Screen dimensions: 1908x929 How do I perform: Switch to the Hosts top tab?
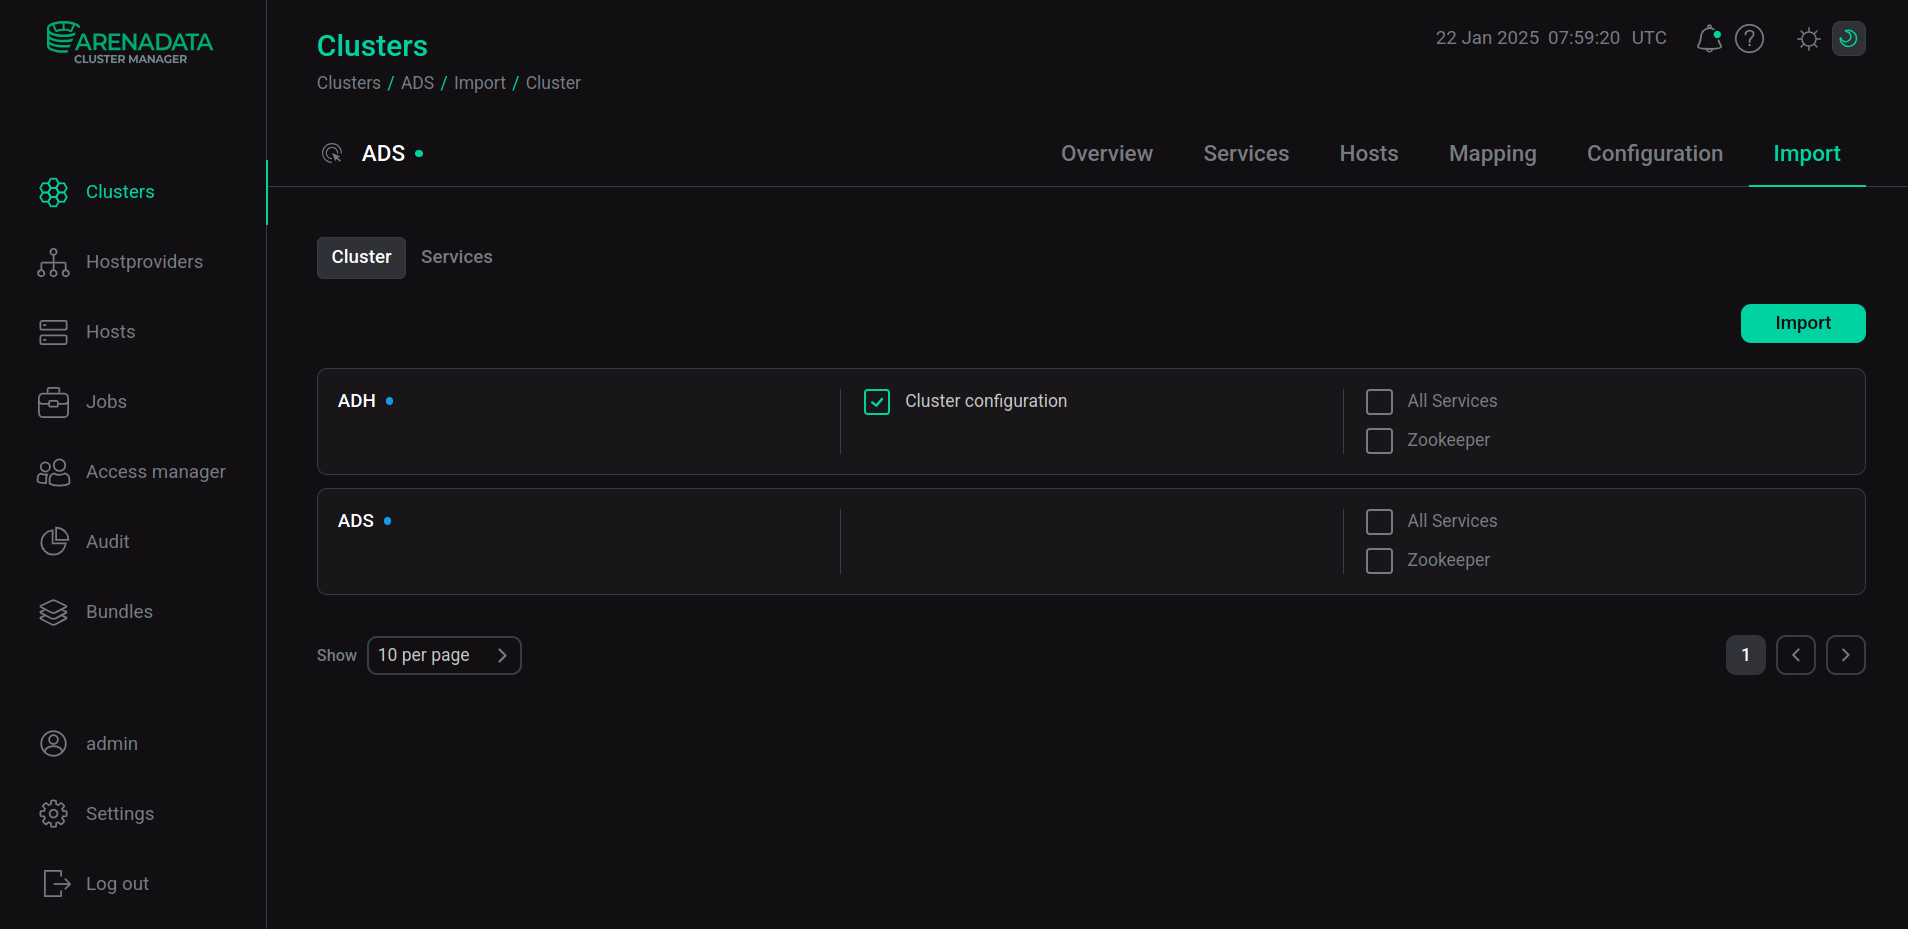[1369, 154]
